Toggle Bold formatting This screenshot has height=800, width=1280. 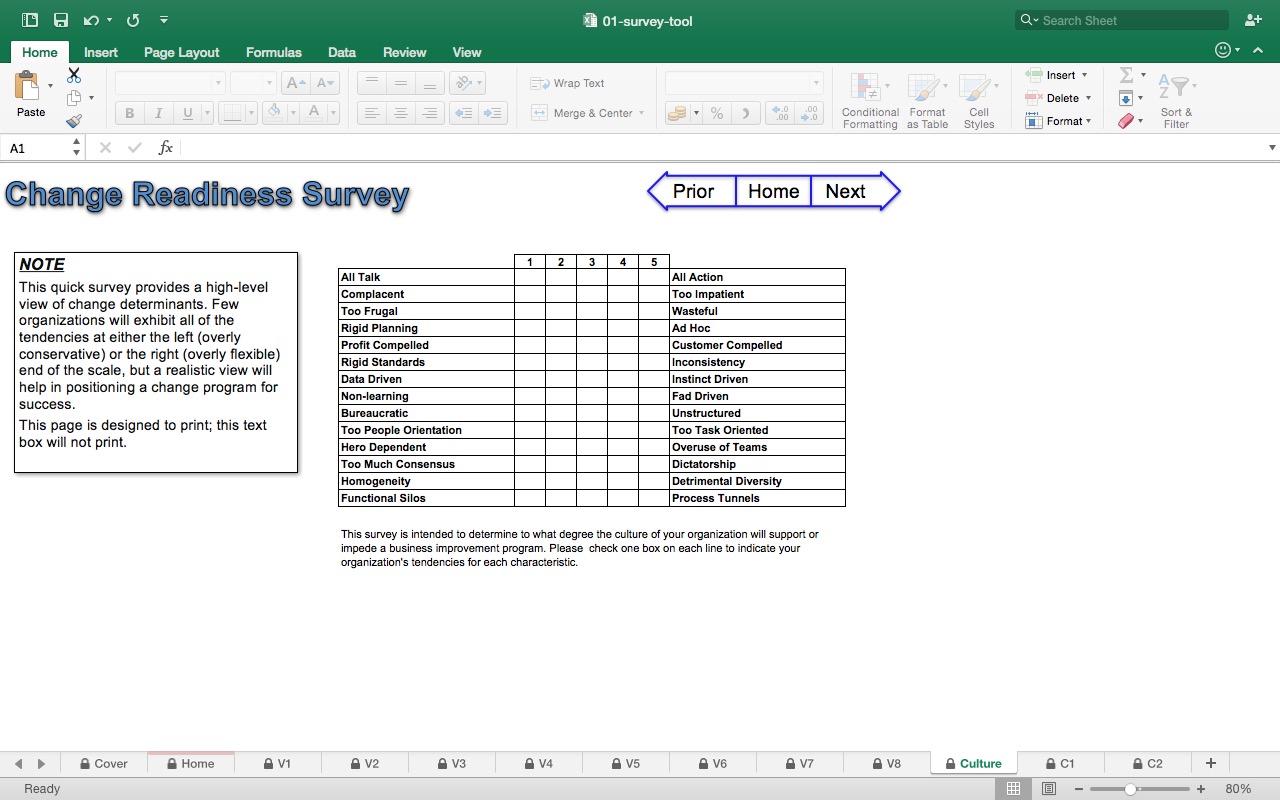(x=128, y=113)
